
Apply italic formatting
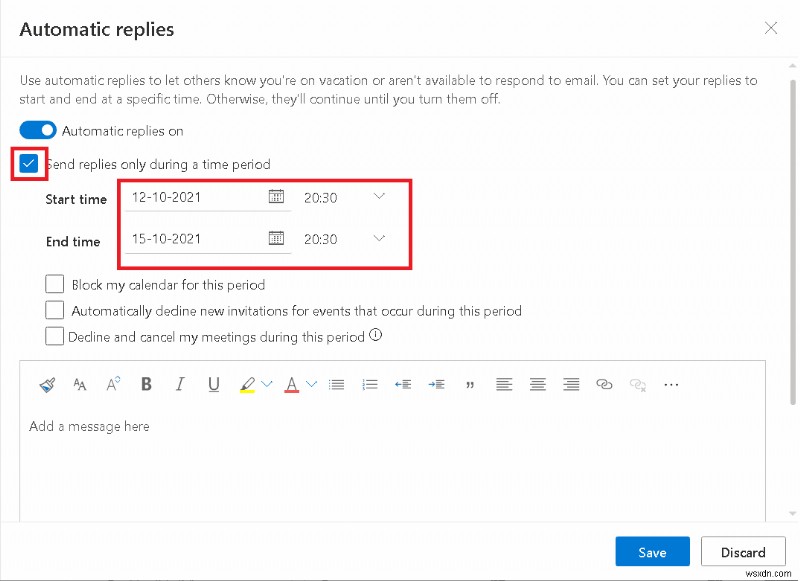pyautogui.click(x=180, y=384)
